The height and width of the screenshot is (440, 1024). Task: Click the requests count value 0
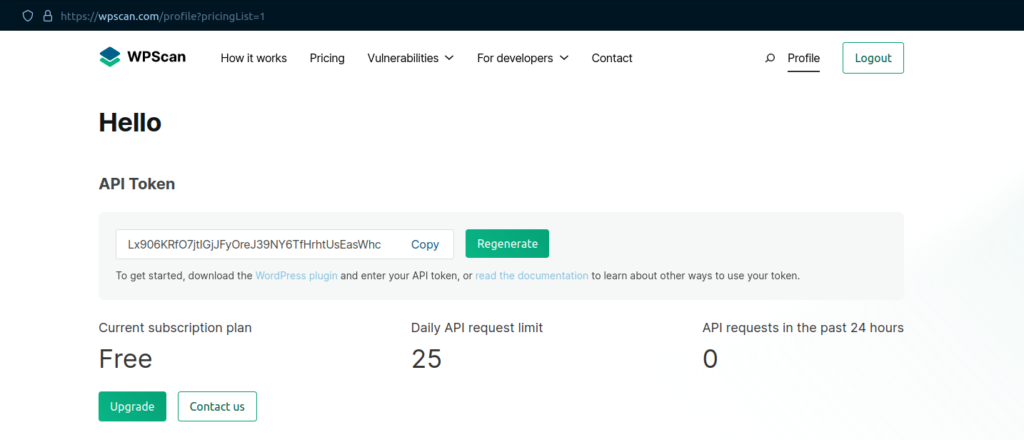[x=710, y=359]
